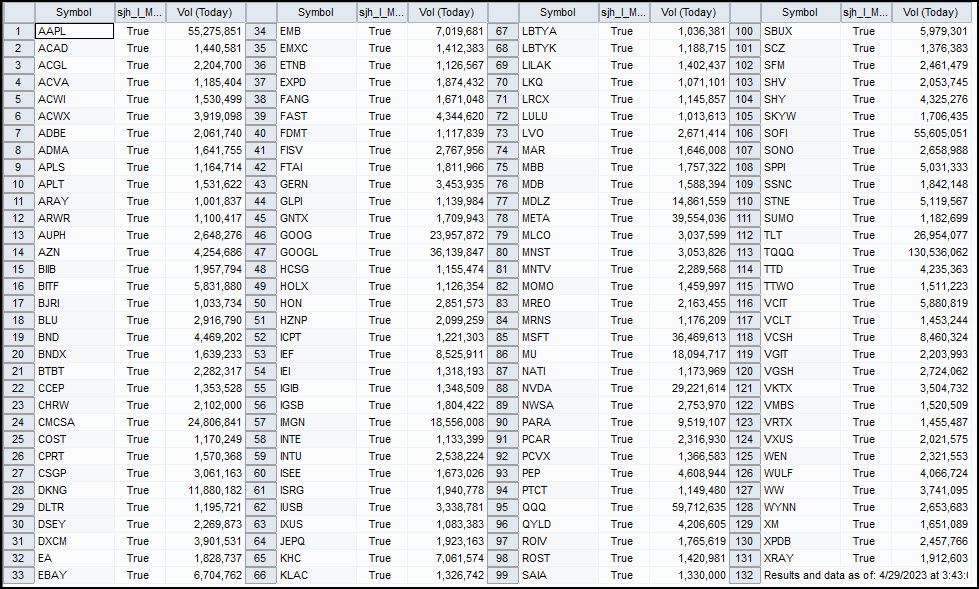Click the FAST symbol cell

pyautogui.click(x=317, y=116)
